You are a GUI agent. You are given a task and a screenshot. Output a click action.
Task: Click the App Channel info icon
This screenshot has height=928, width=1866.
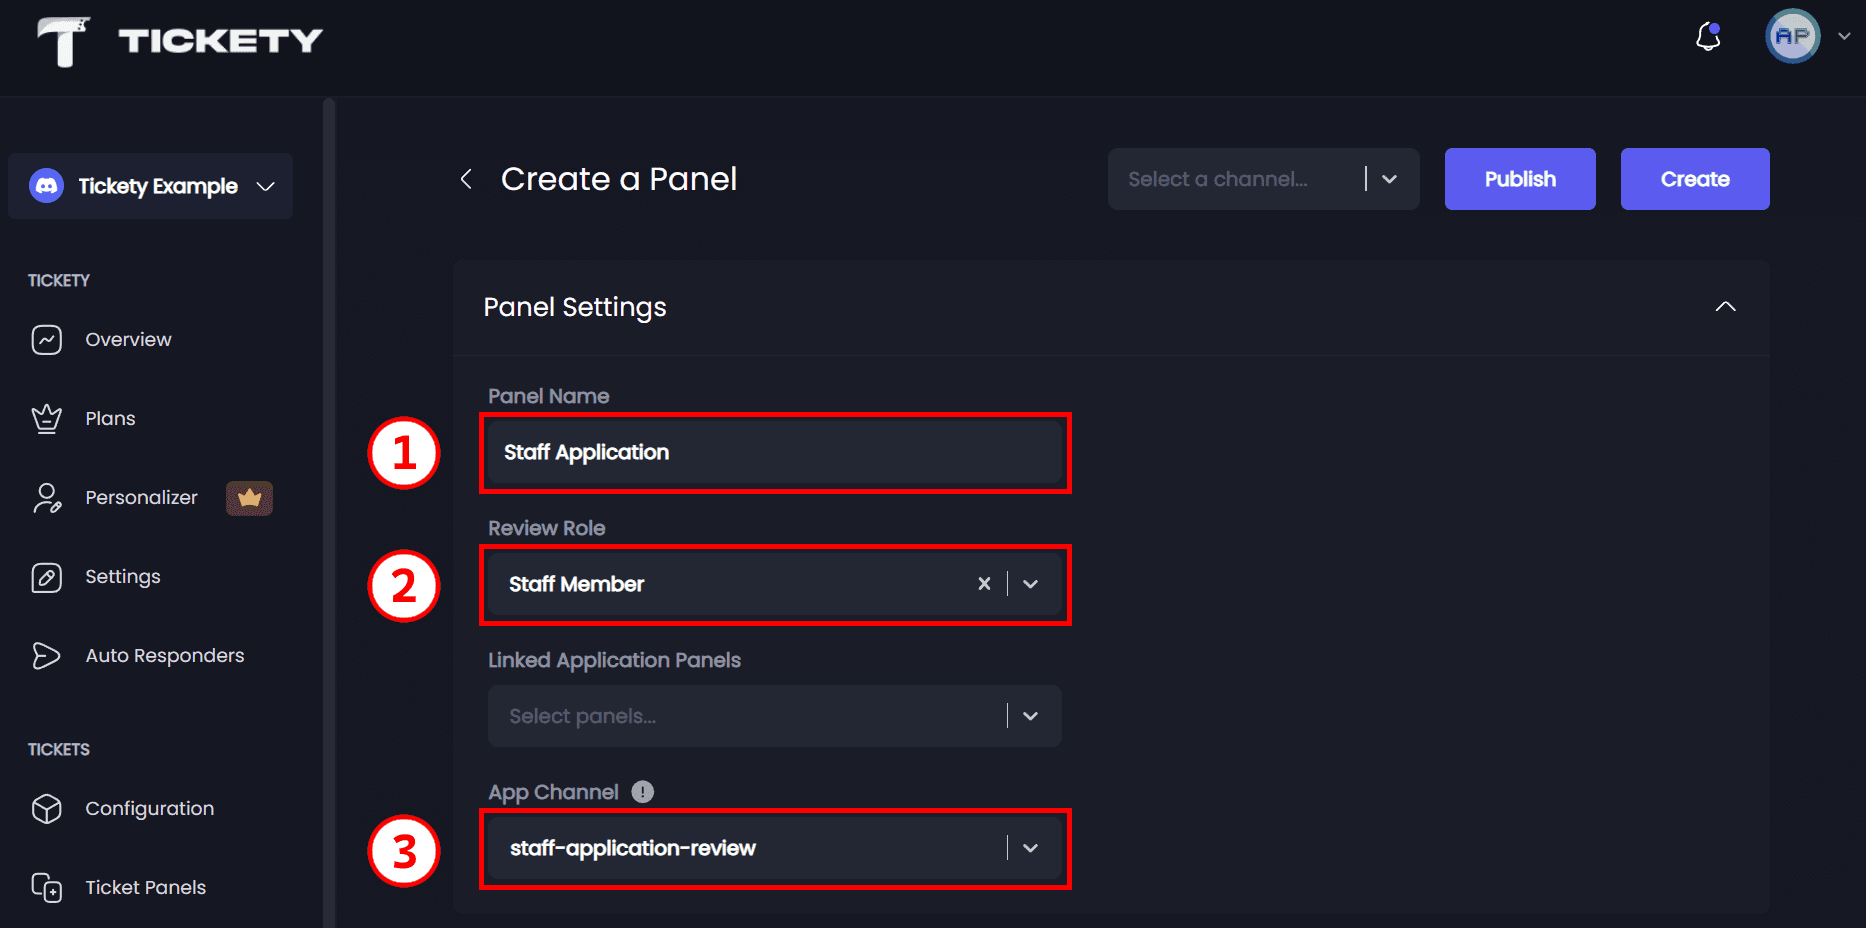(x=642, y=791)
